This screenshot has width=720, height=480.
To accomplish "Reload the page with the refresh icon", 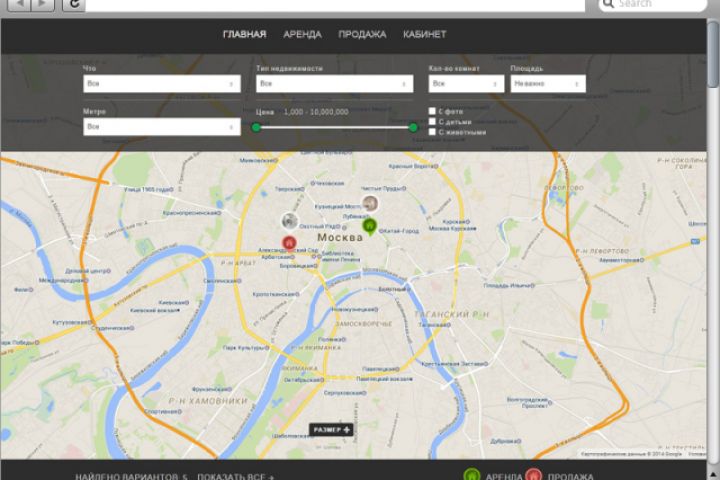I will [x=74, y=5].
